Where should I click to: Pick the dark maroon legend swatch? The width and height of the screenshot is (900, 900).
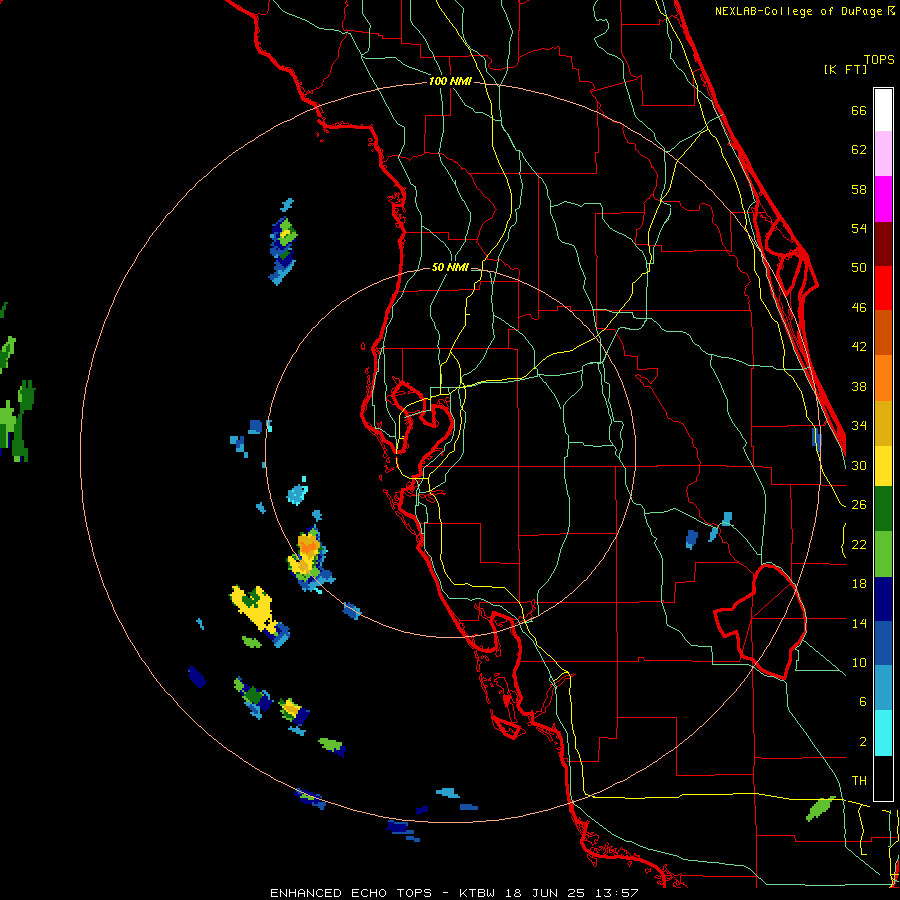(x=883, y=243)
